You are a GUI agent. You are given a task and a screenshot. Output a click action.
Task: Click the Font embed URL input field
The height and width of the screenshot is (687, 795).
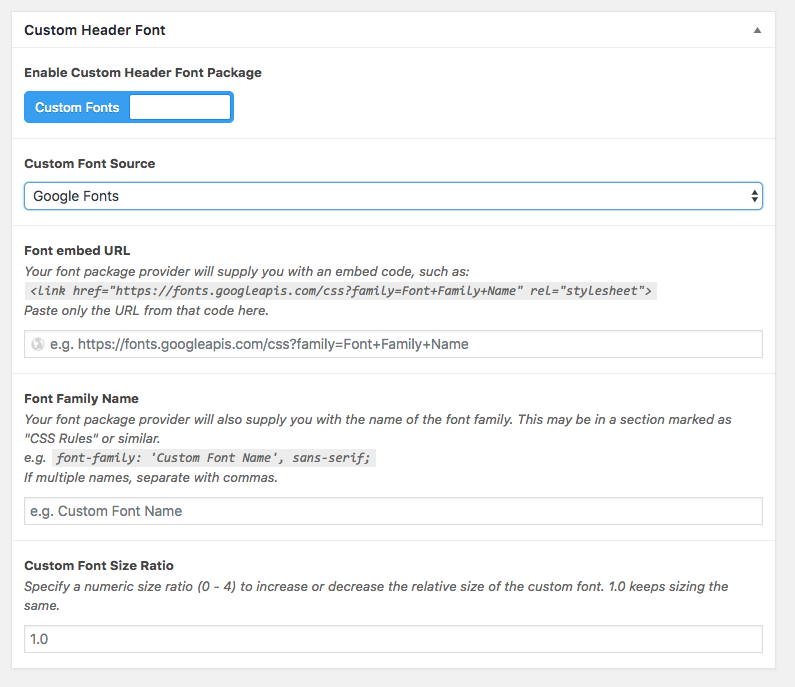393,344
